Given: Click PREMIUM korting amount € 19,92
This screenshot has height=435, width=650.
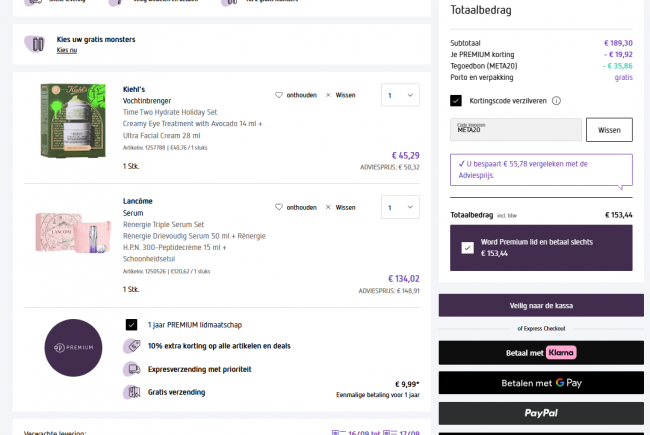Looking at the screenshot, I should [x=618, y=54].
